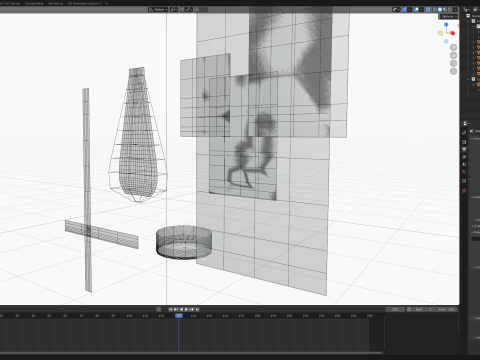Click the pan view navigation button
The image size is (480, 360).
tap(453, 55)
